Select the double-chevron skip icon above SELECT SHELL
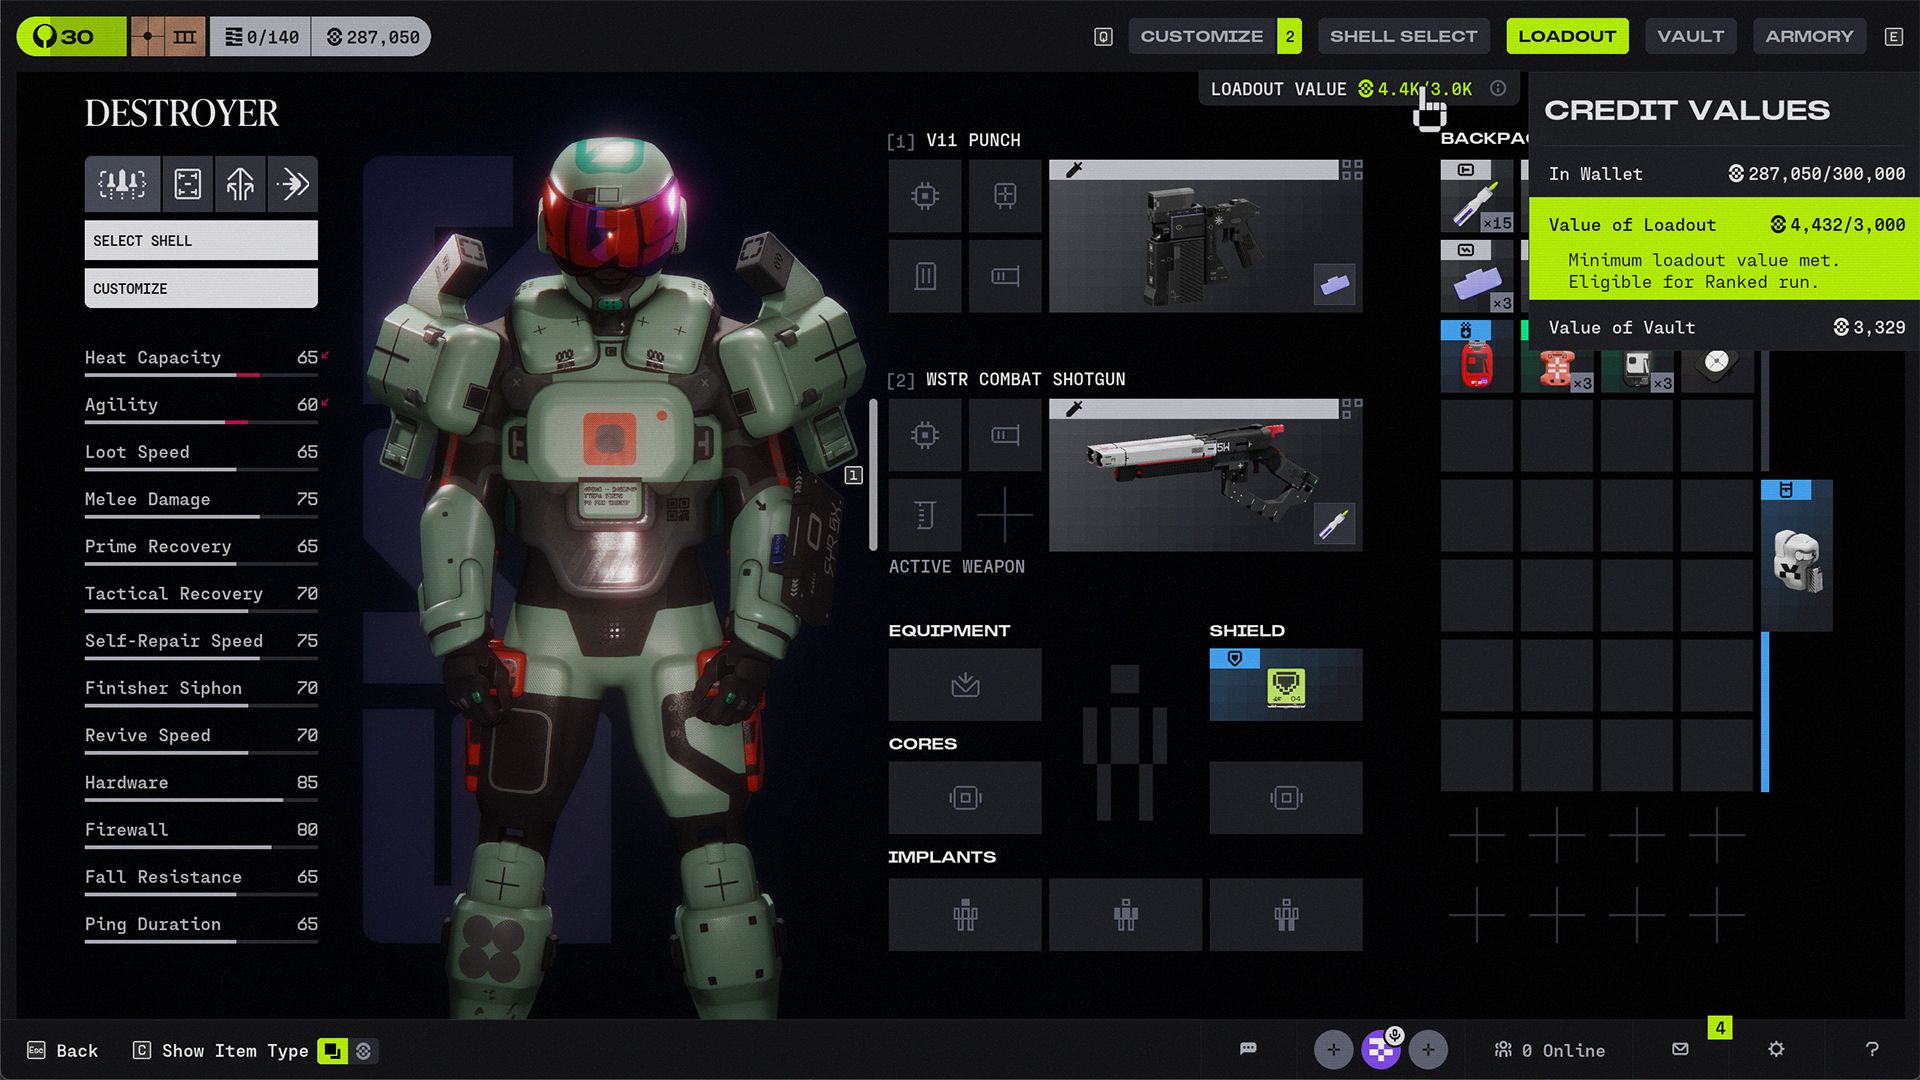This screenshot has height=1080, width=1920. coord(292,184)
